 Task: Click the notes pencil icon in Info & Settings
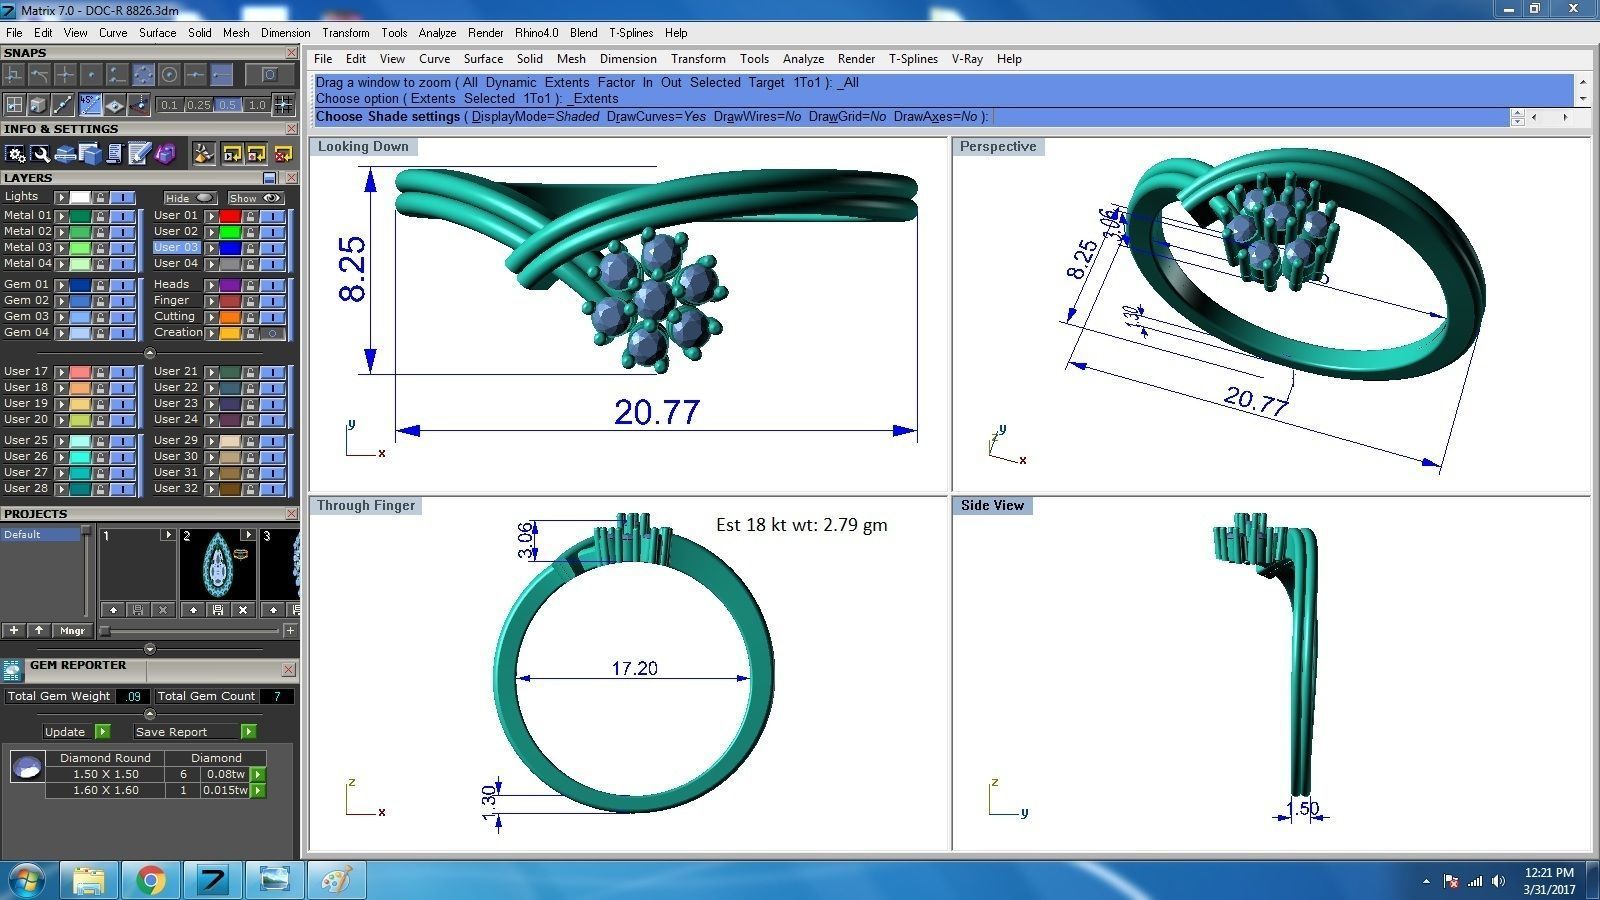tap(139, 153)
